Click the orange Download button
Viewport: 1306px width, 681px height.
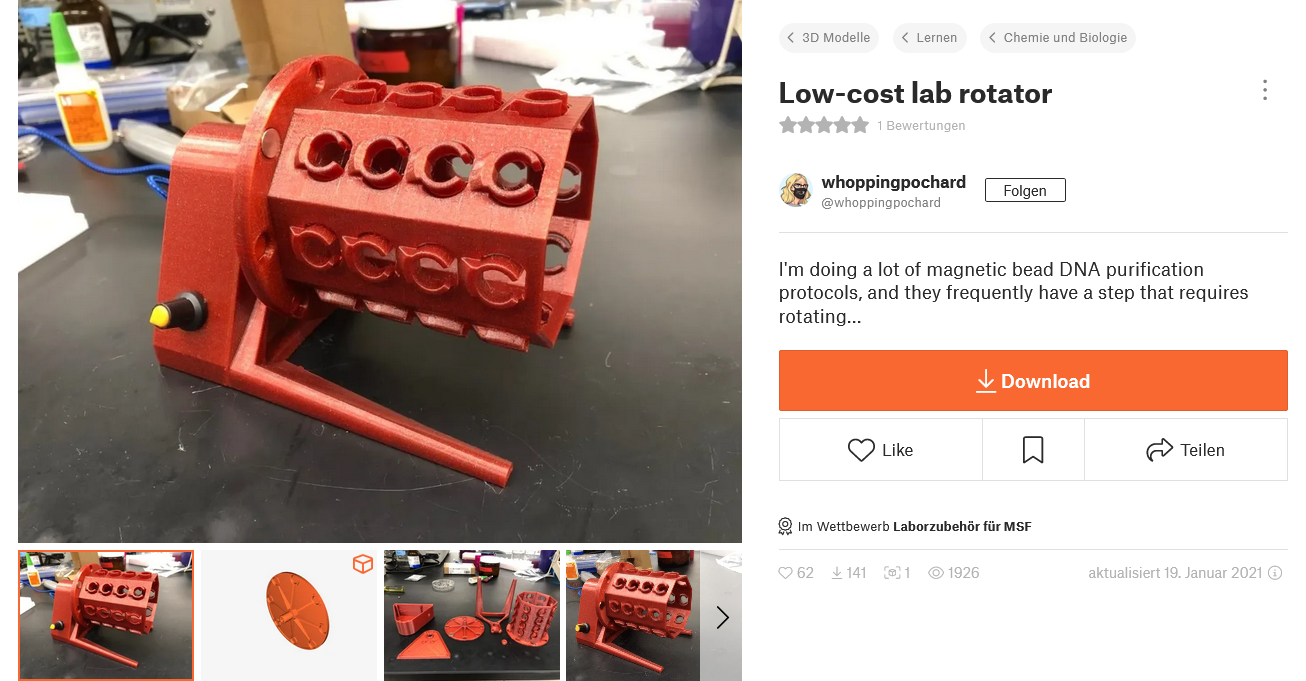point(1033,380)
